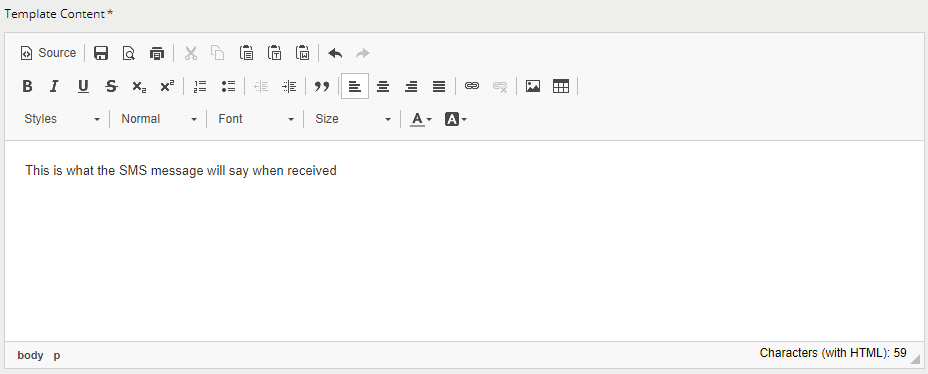This screenshot has width=928, height=374.
Task: Click the Cut scissors icon
Action: pos(191,53)
